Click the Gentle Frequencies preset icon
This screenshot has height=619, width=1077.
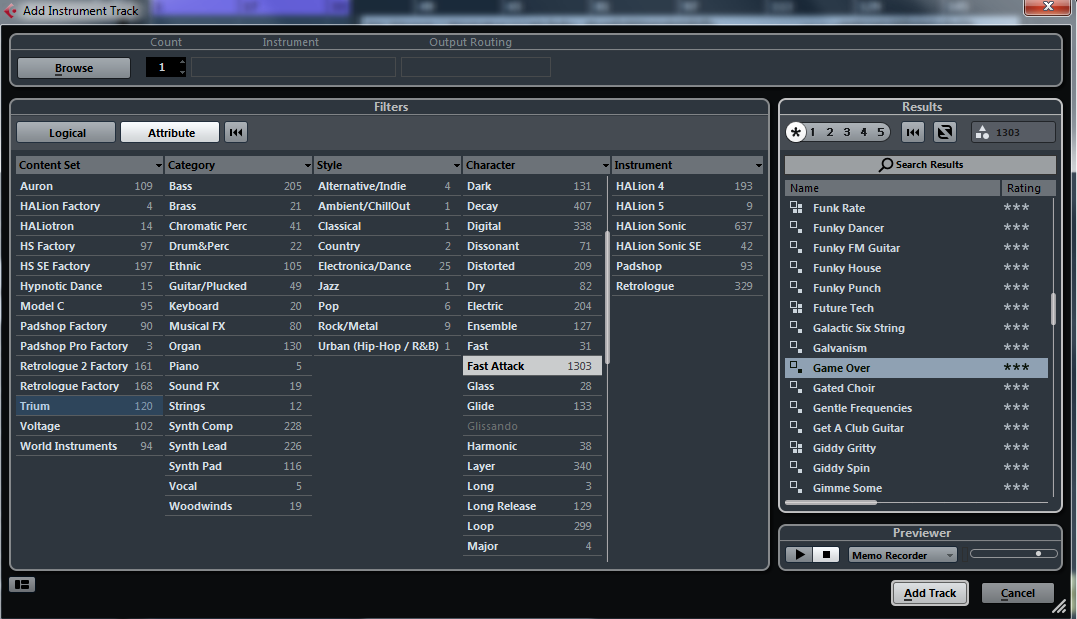[796, 406]
